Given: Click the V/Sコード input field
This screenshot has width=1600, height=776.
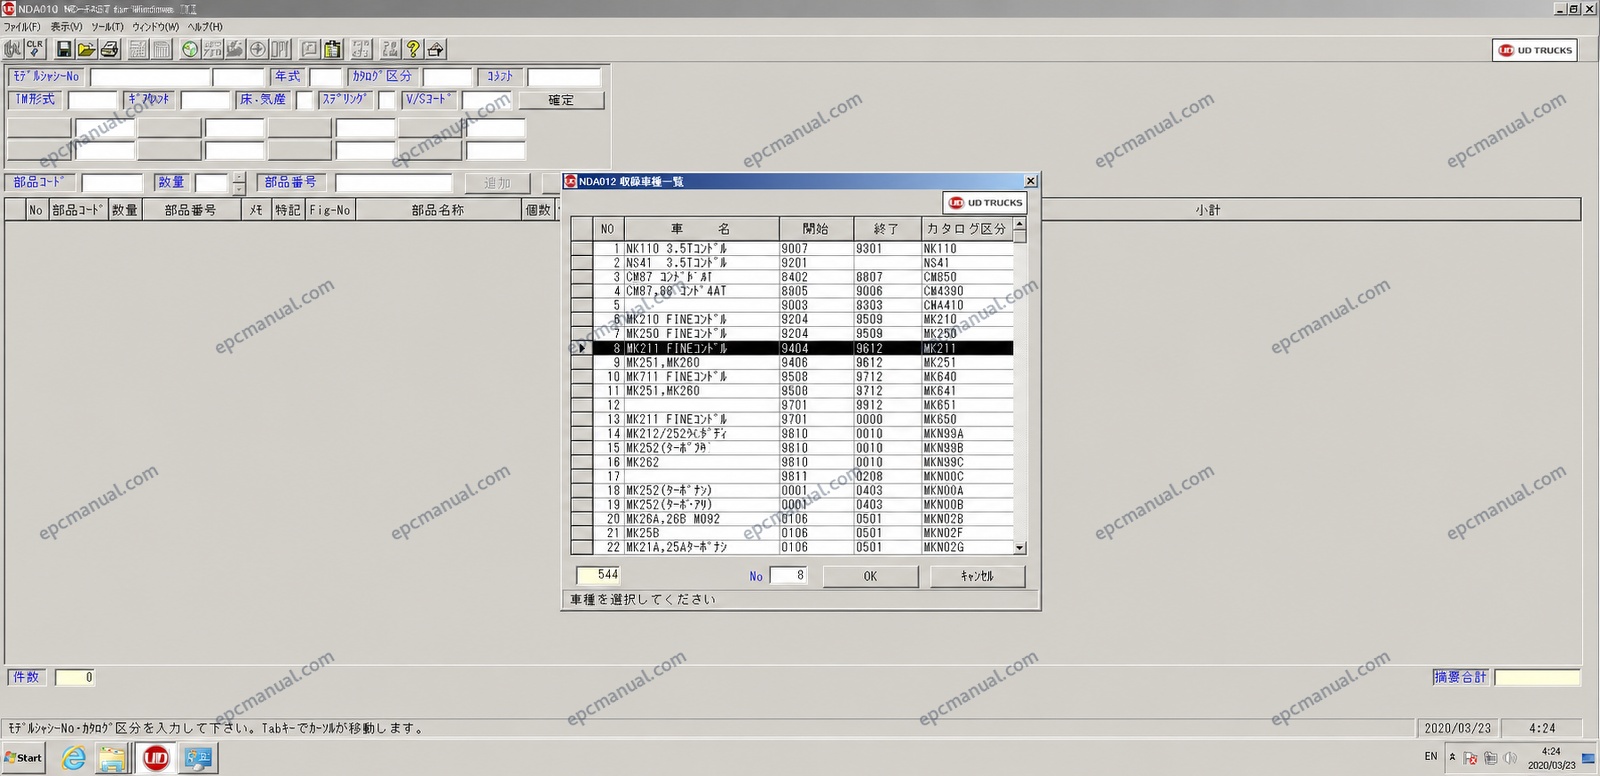Looking at the screenshot, I should pyautogui.click(x=486, y=100).
